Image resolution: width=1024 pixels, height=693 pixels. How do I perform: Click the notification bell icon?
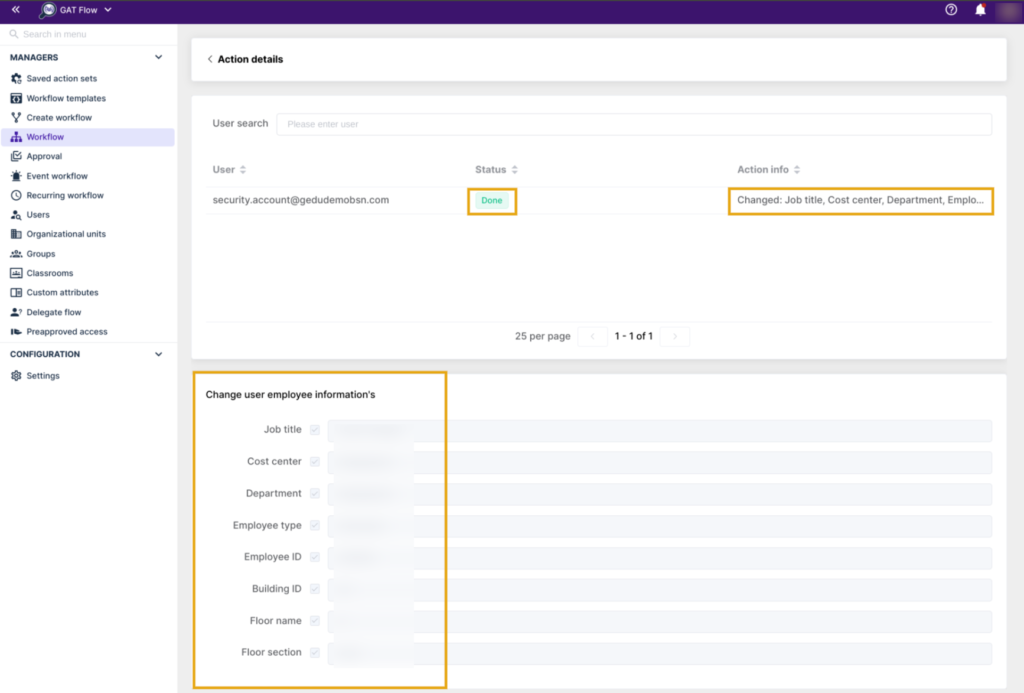pos(979,10)
